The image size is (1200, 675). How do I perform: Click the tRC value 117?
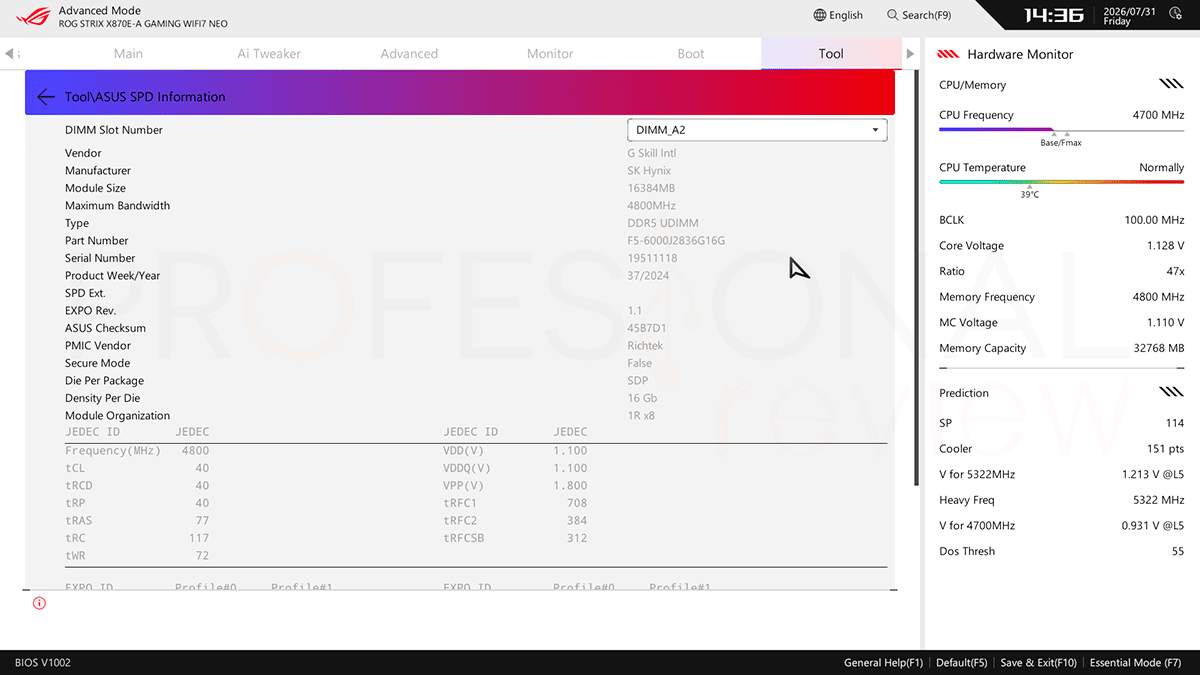pyautogui.click(x=200, y=538)
